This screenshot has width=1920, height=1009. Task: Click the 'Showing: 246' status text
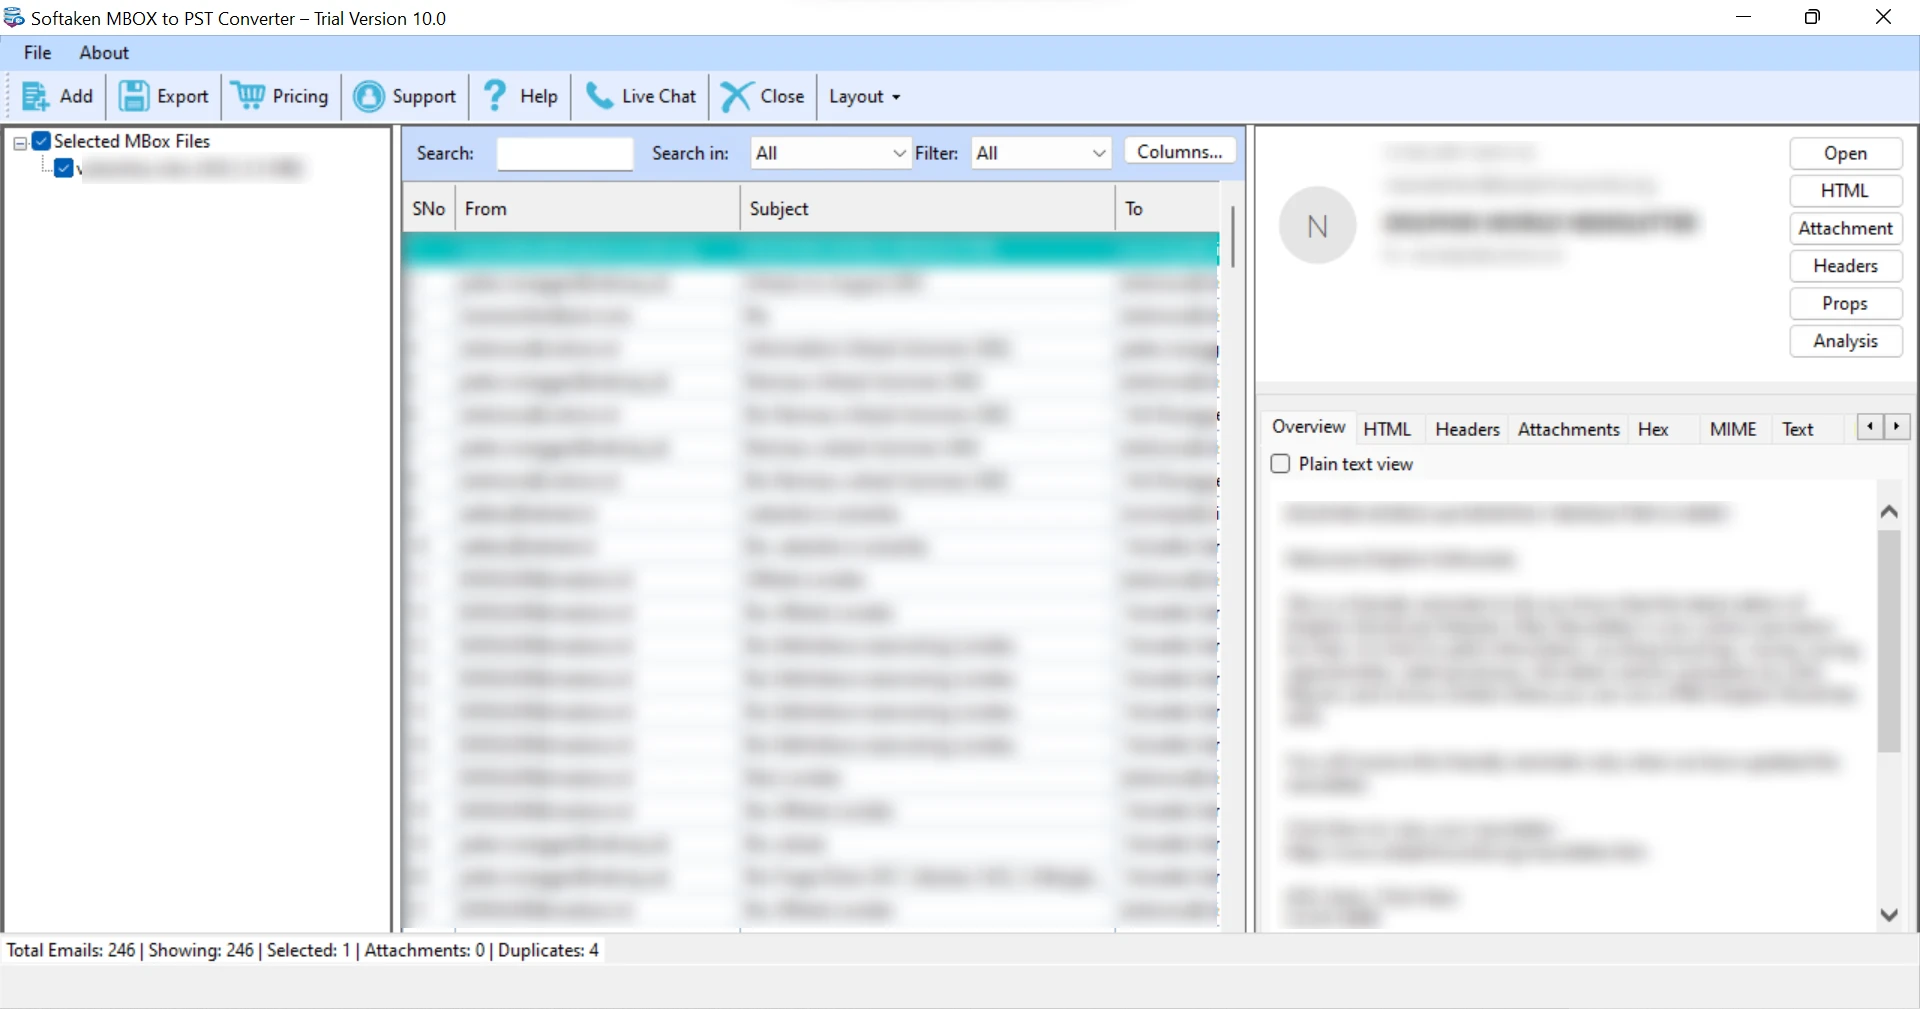(201, 950)
